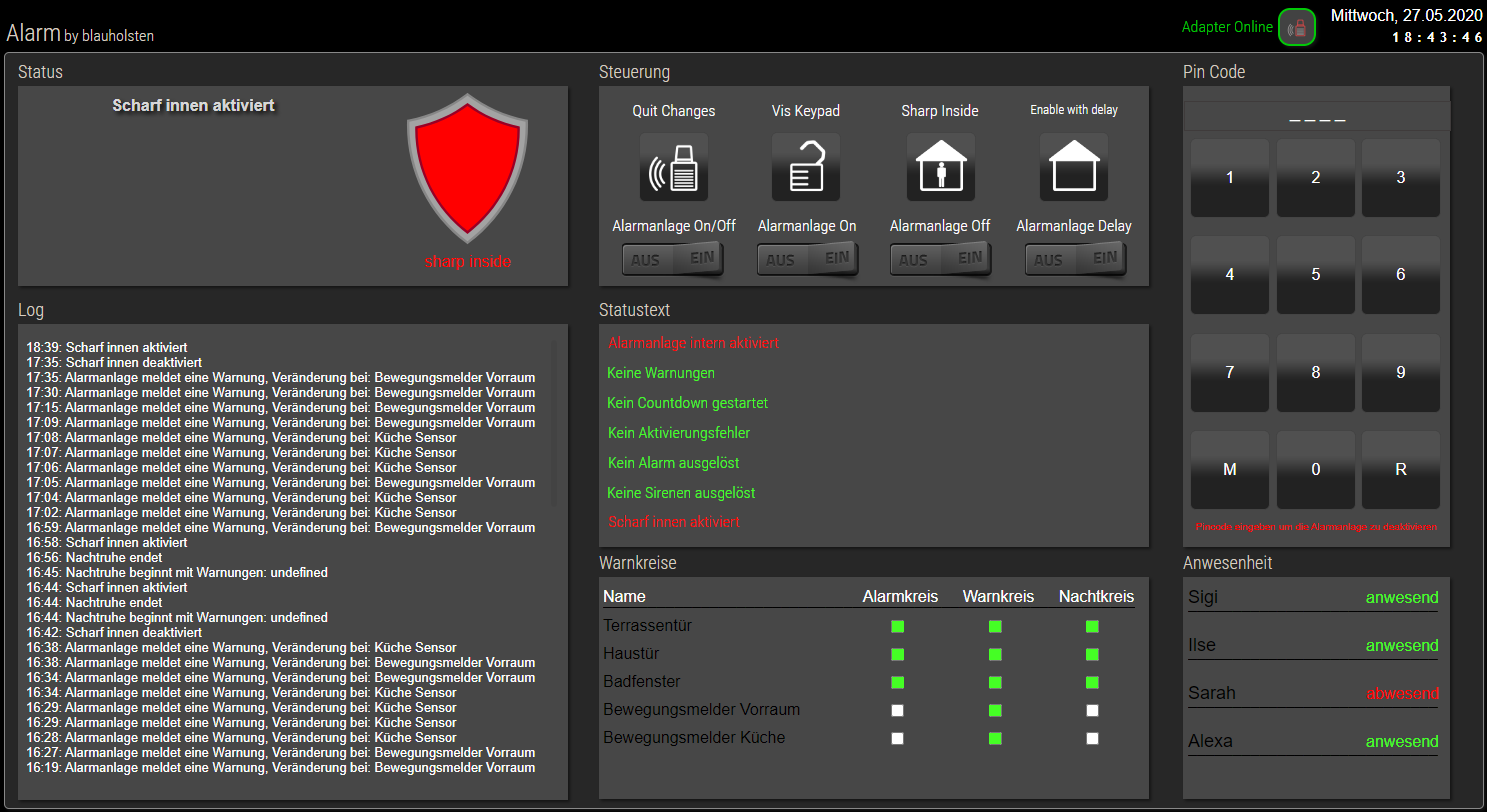Click the date 'Mittwoch, 27.05.2020'
The height and width of the screenshot is (812, 1487).
(x=1407, y=15)
